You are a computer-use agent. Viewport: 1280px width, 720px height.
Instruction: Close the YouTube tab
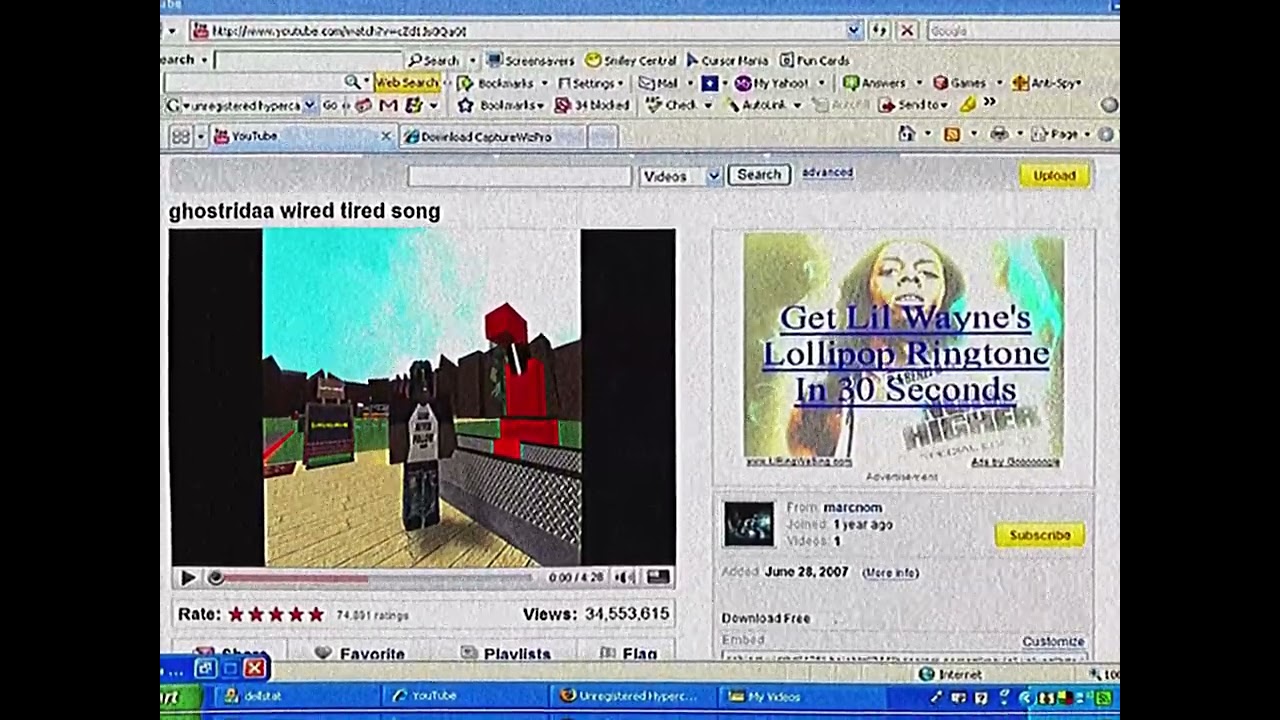pos(386,137)
